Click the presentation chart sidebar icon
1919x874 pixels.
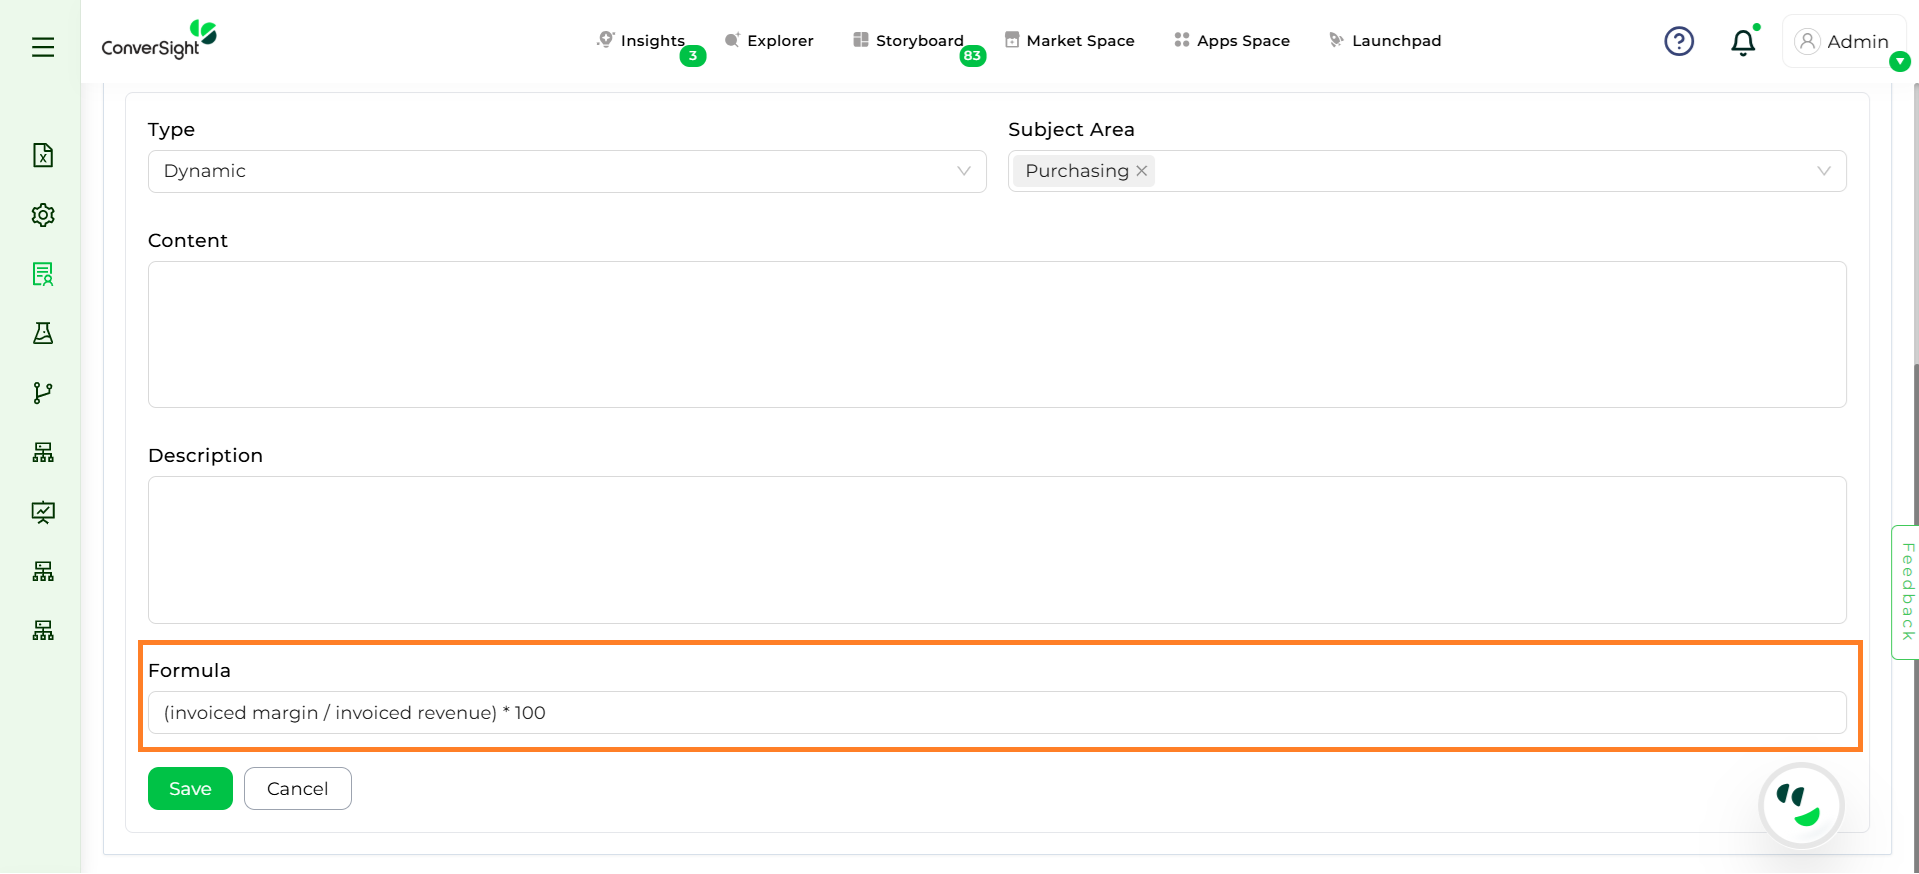(x=43, y=512)
